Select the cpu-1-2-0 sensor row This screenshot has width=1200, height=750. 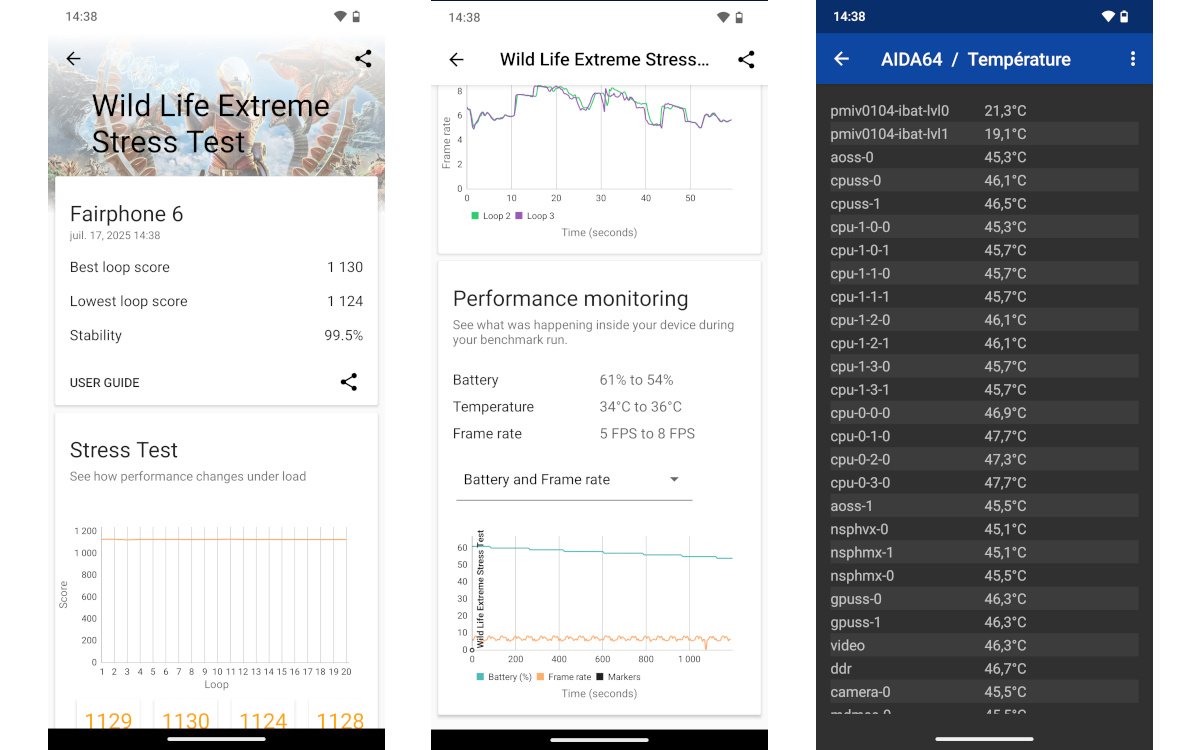[984, 320]
